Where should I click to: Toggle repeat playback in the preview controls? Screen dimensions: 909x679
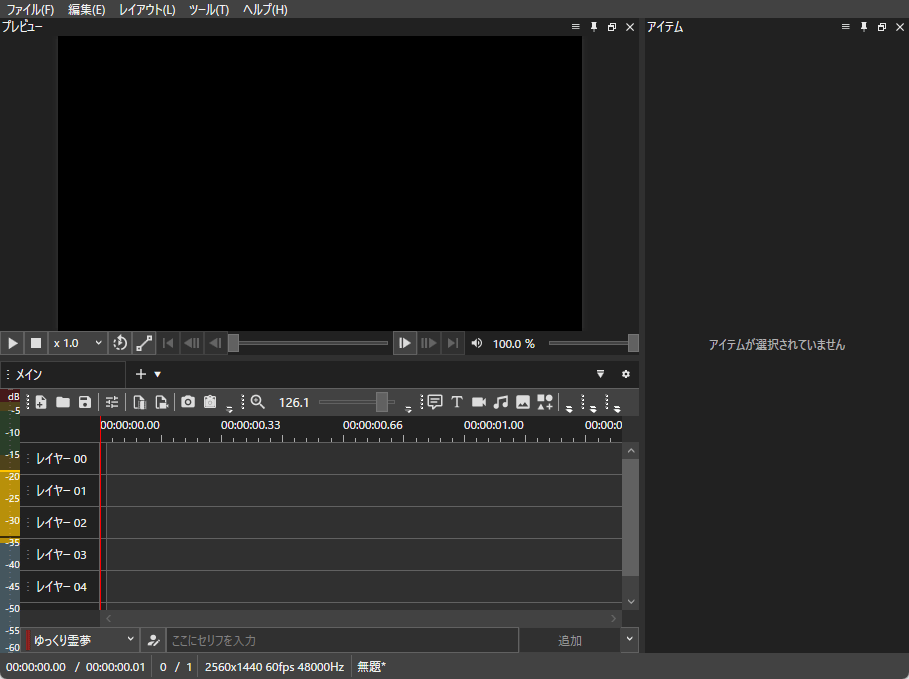coord(120,343)
